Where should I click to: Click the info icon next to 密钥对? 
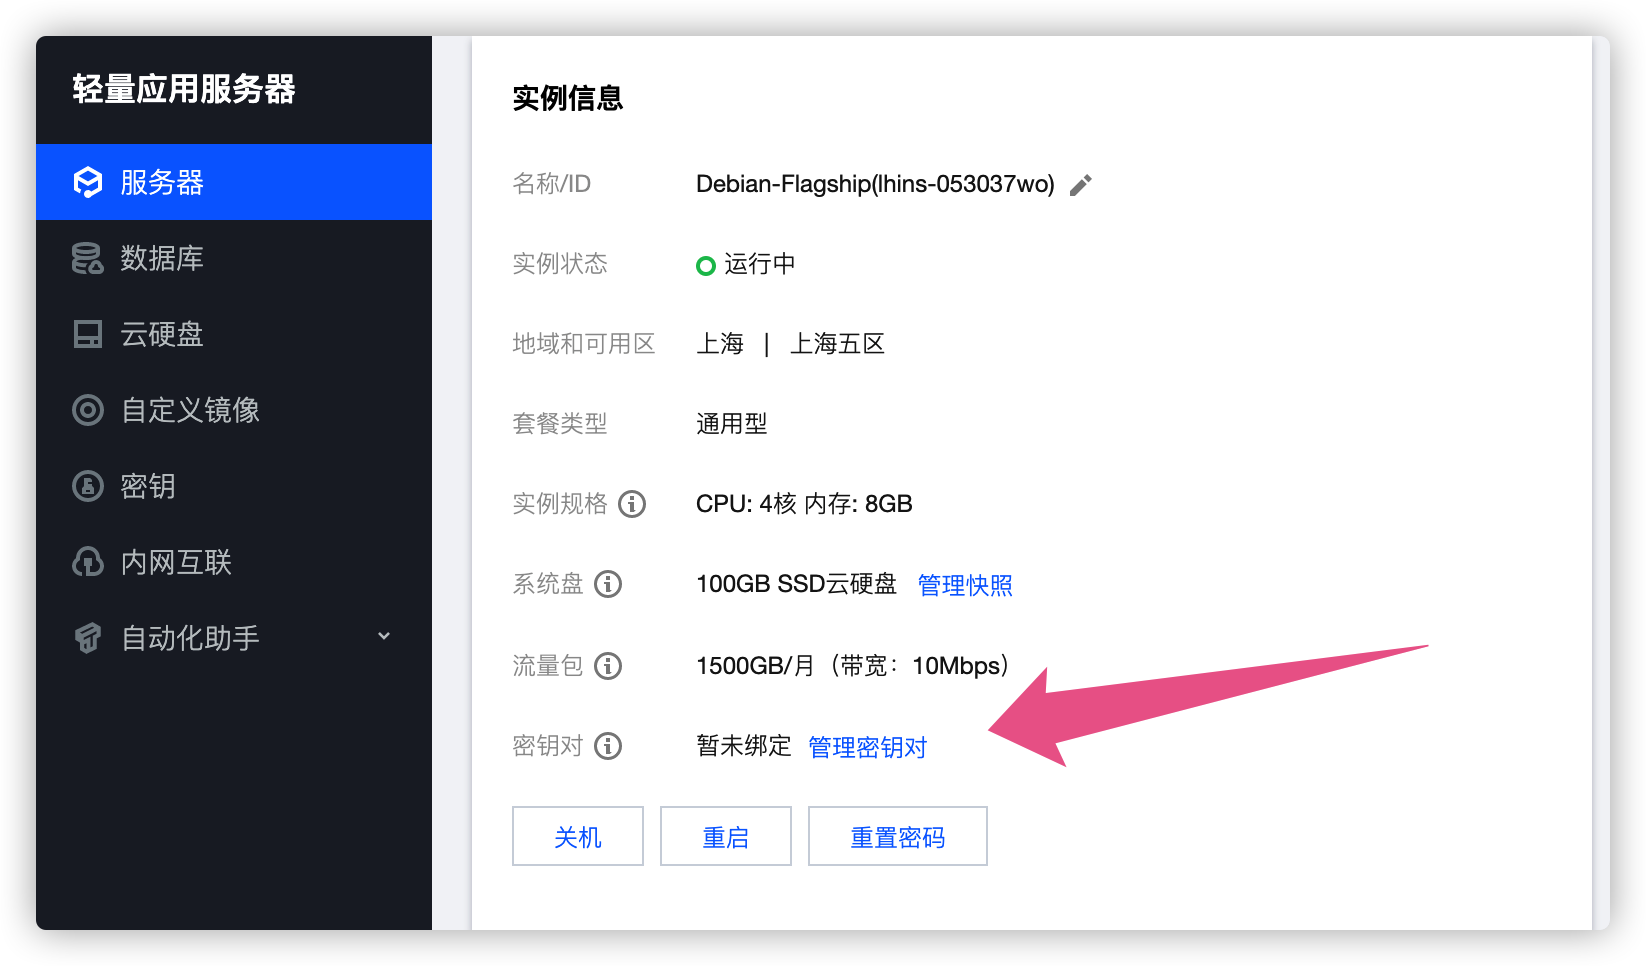(x=608, y=746)
